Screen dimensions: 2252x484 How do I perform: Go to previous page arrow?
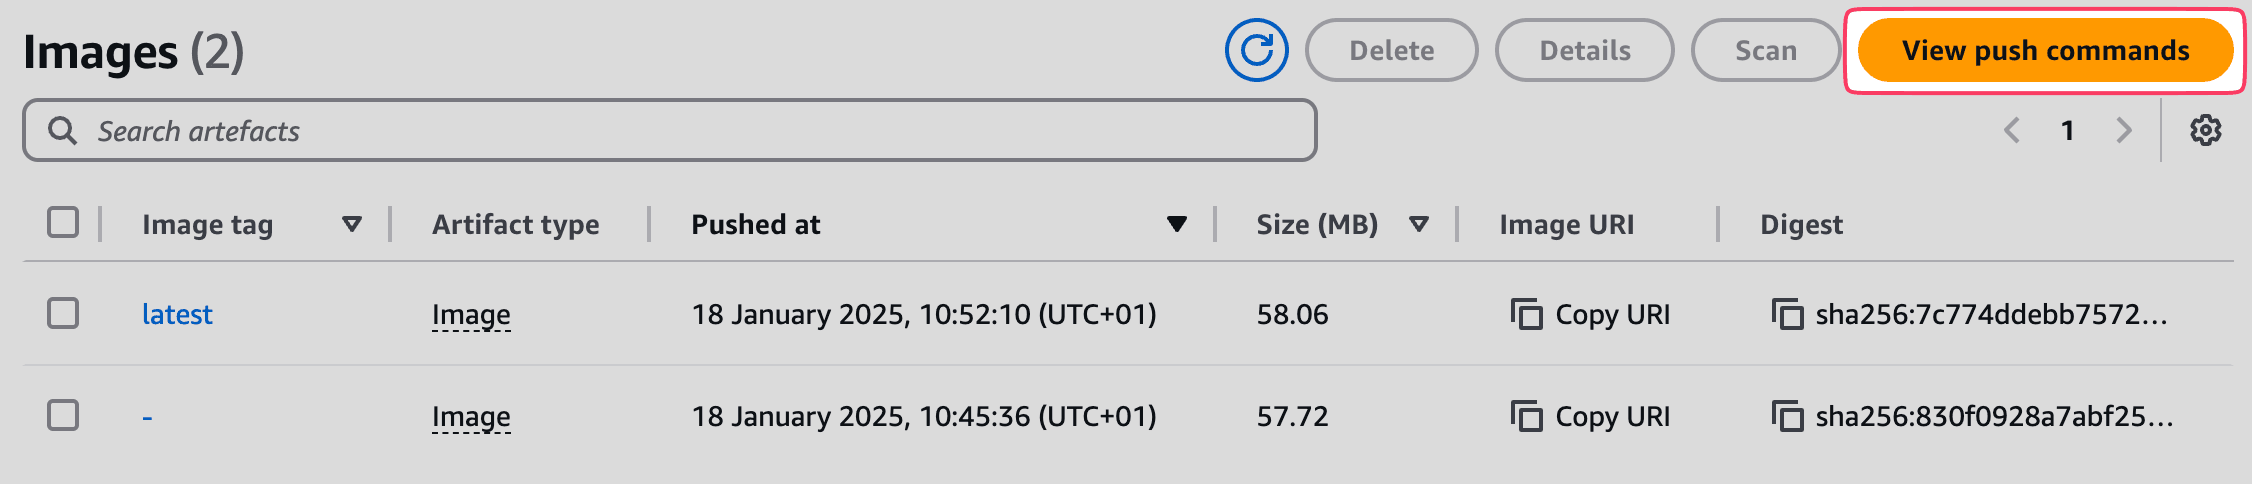tap(2012, 130)
